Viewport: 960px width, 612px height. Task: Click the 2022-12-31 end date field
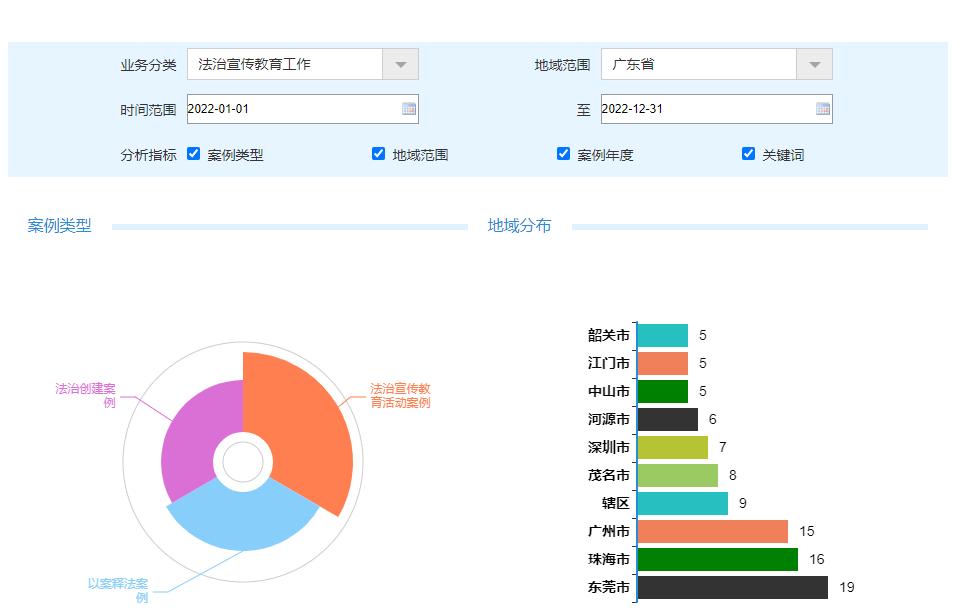pos(706,109)
